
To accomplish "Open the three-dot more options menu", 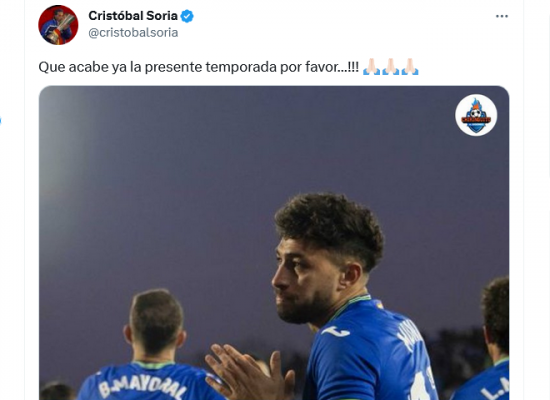I will pos(502,16).
